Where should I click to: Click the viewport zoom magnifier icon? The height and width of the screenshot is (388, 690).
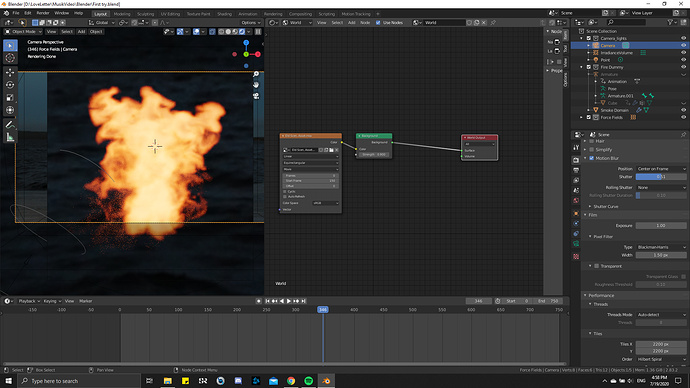click(256, 74)
